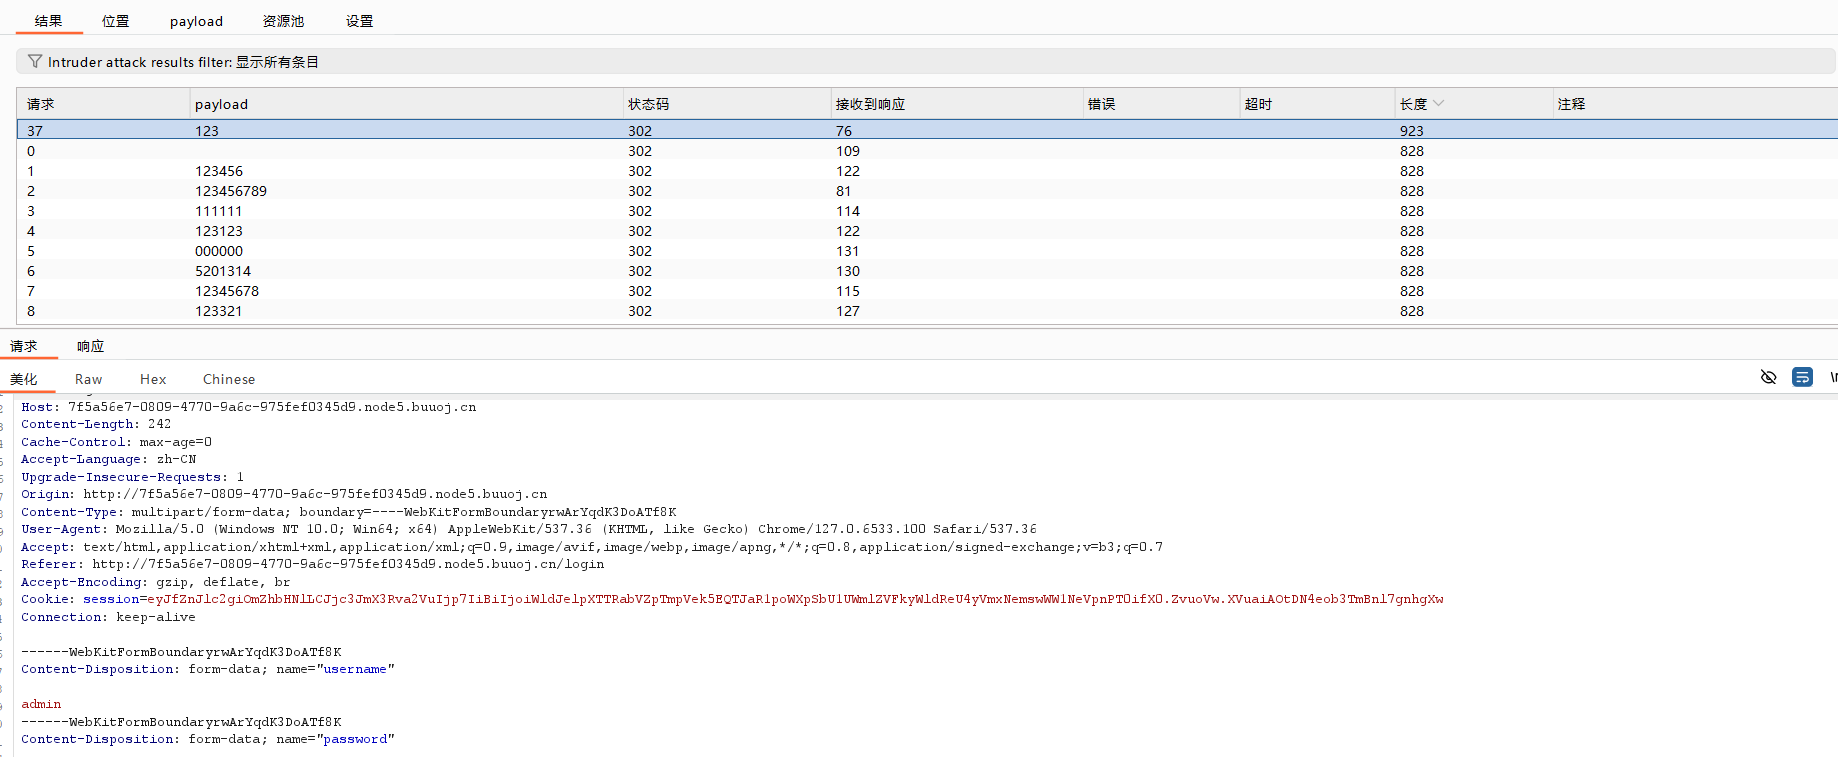Sort by the 注释 column header
This screenshot has width=1838, height=757.
coord(1695,104)
